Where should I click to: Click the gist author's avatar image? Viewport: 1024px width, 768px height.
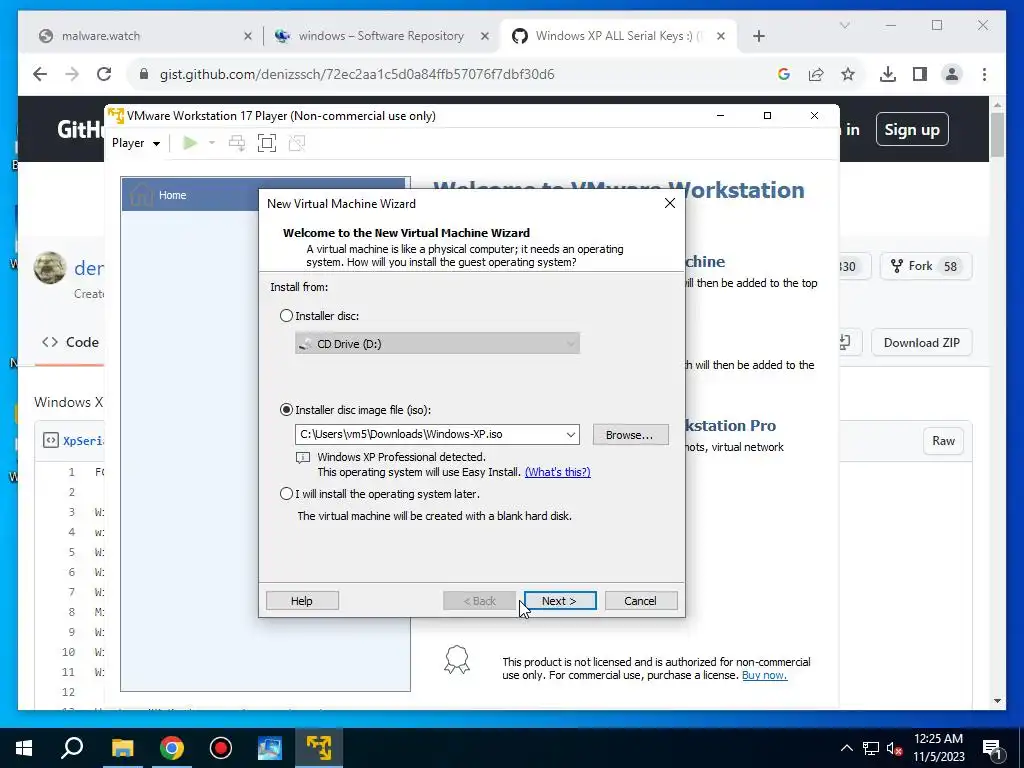pyautogui.click(x=50, y=268)
